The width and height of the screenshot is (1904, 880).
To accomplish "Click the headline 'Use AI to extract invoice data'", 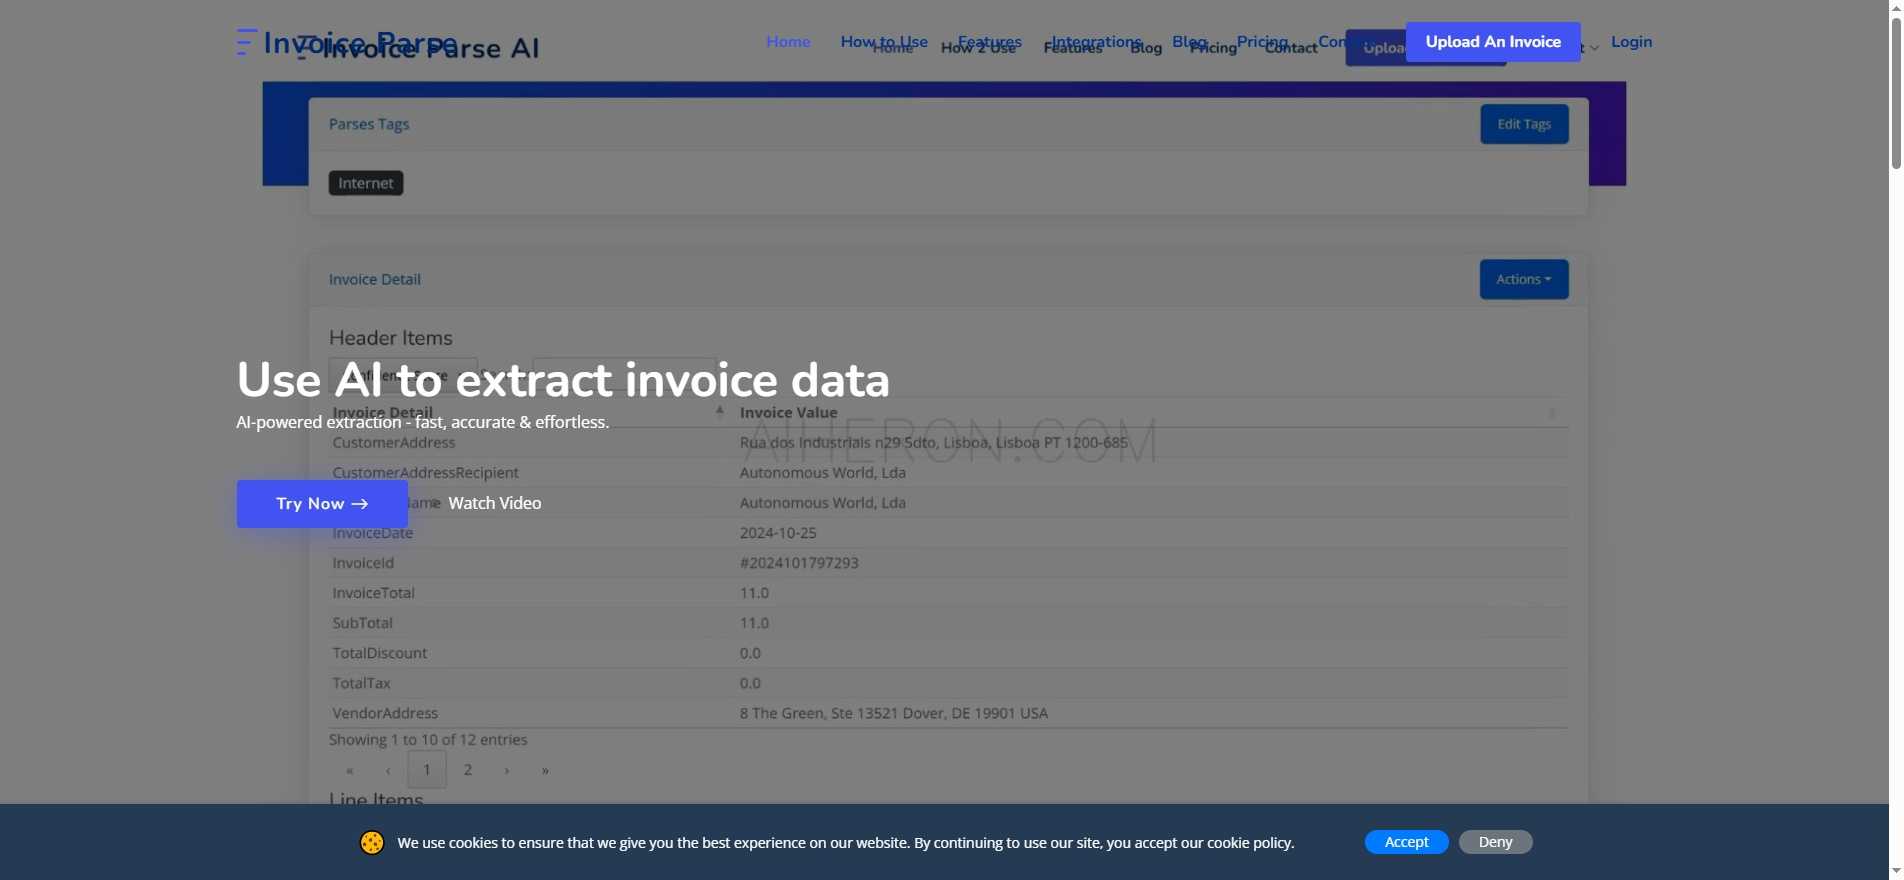I will 563,380.
